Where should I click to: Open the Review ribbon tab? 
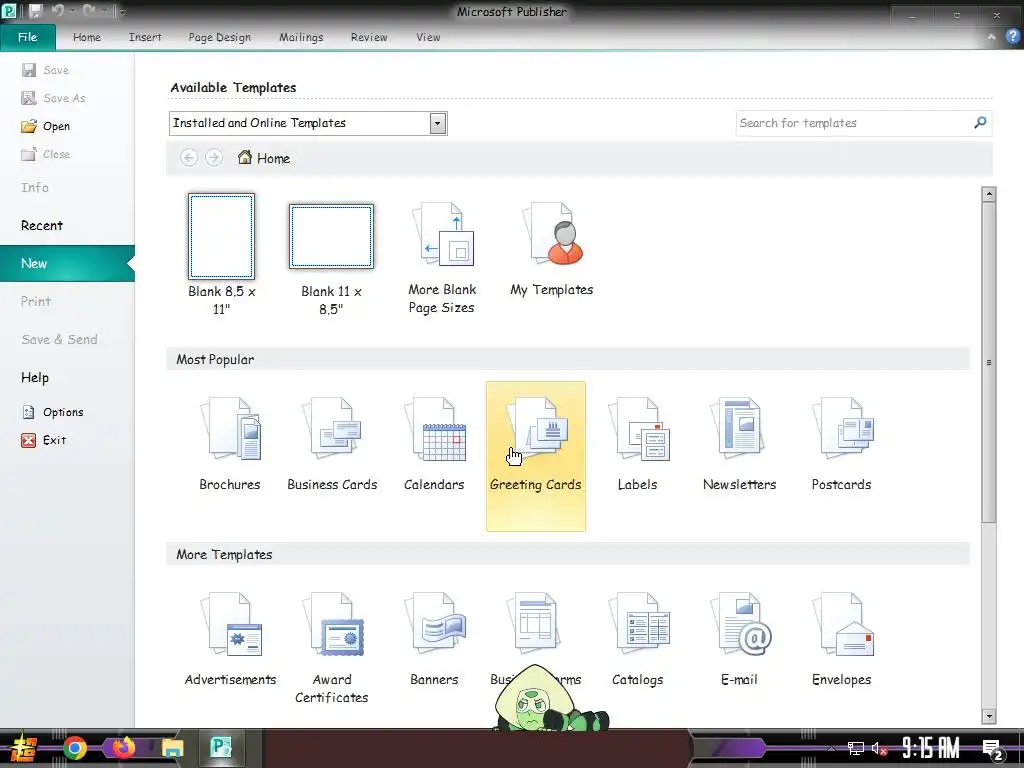point(369,37)
